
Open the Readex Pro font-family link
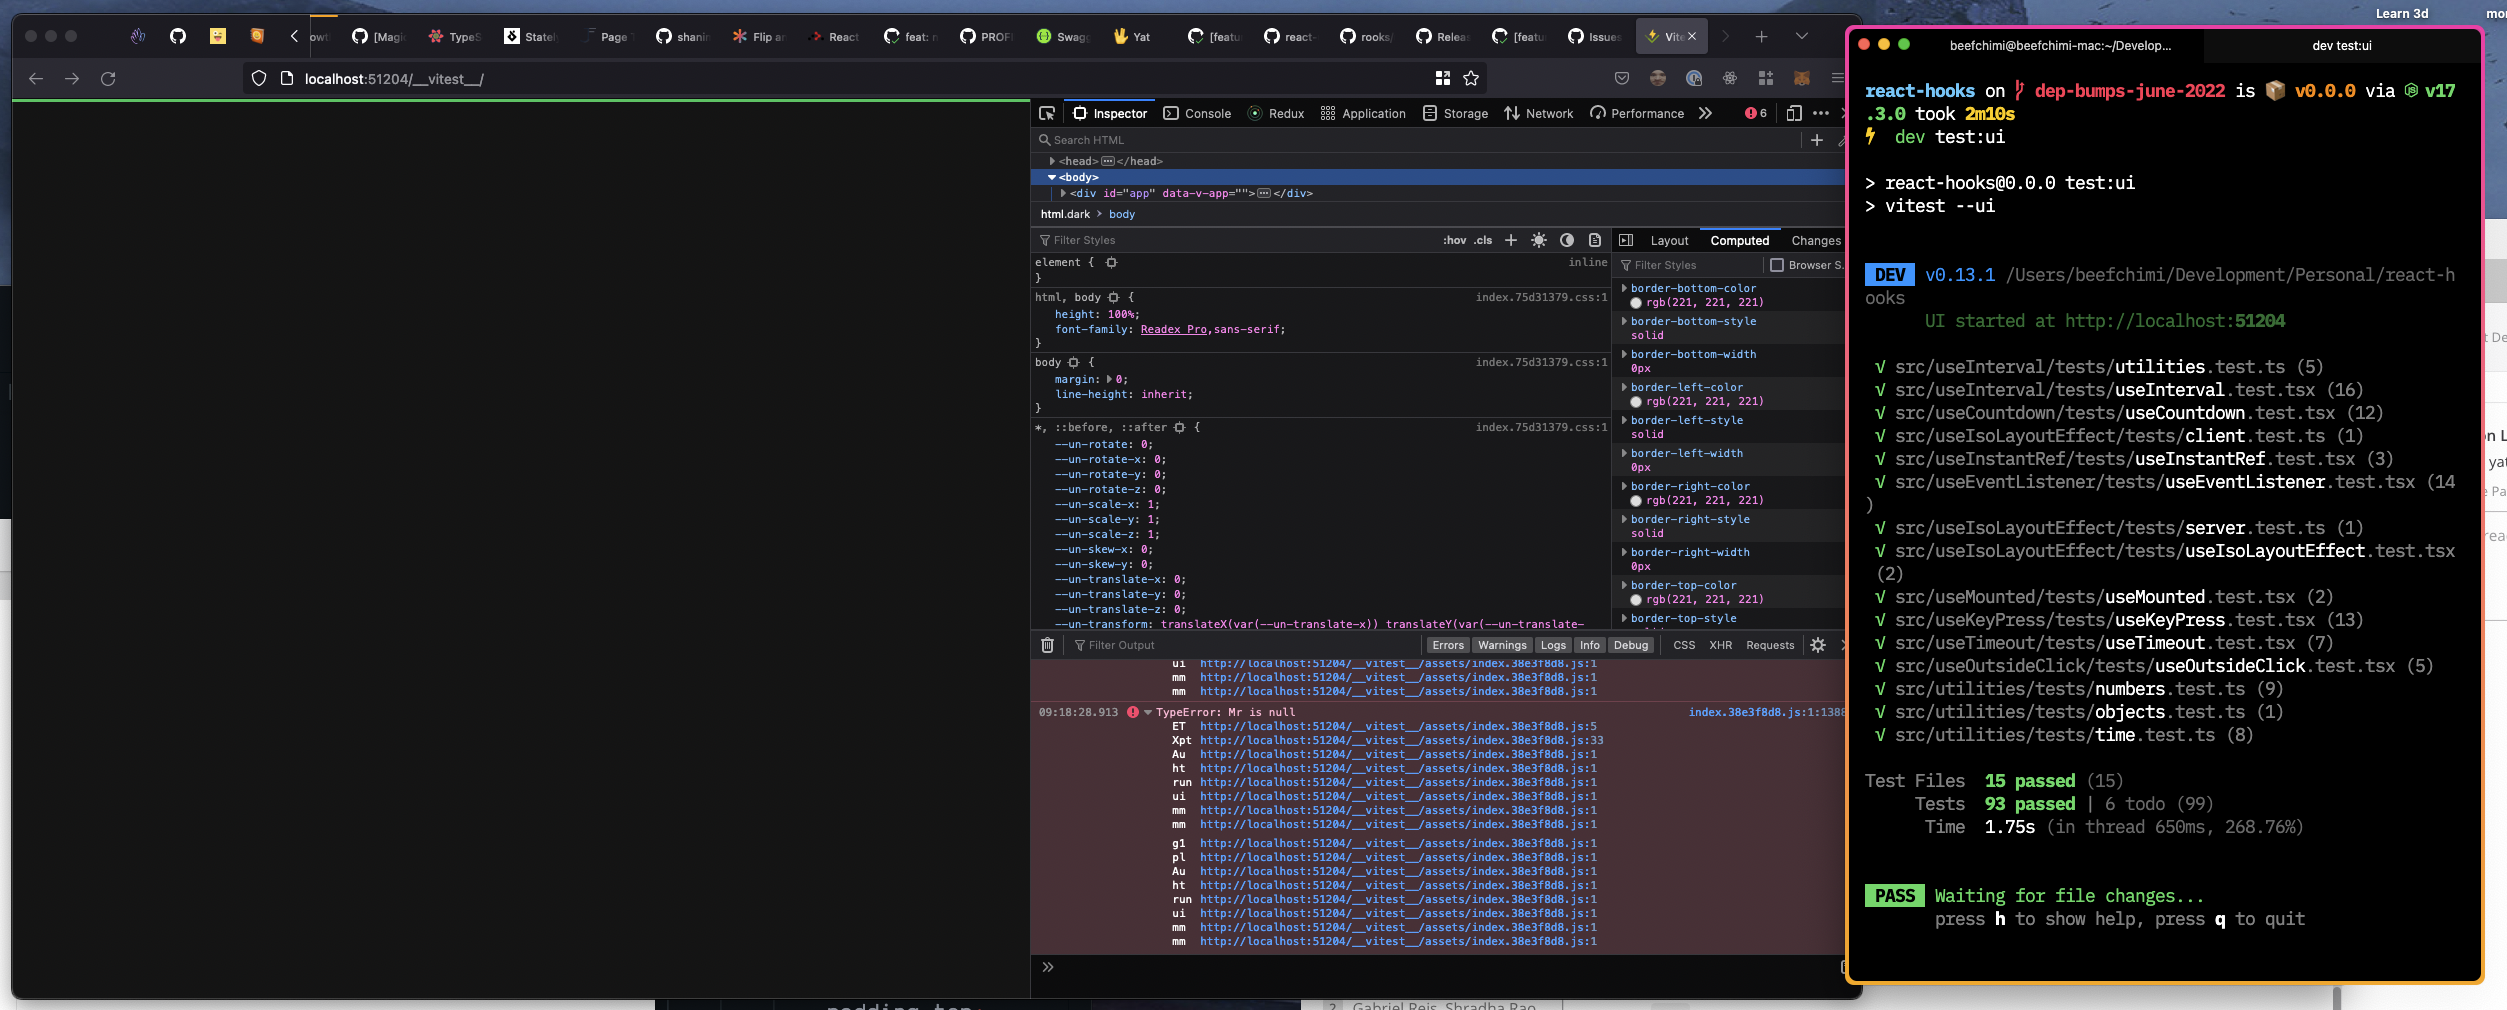(1172, 330)
